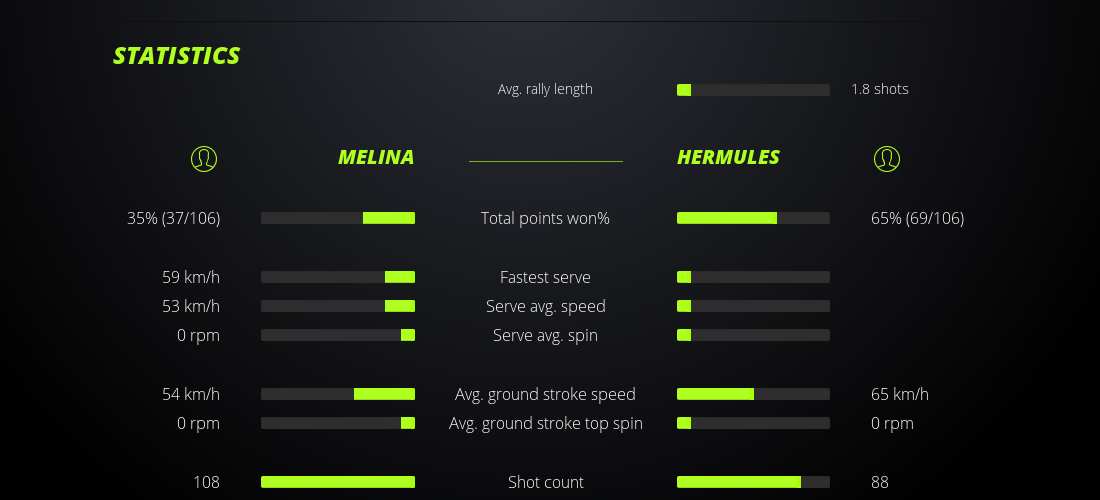Click Melina's Avg. ground stroke speed bar
Viewport: 1100px width, 500px height.
[338, 394]
